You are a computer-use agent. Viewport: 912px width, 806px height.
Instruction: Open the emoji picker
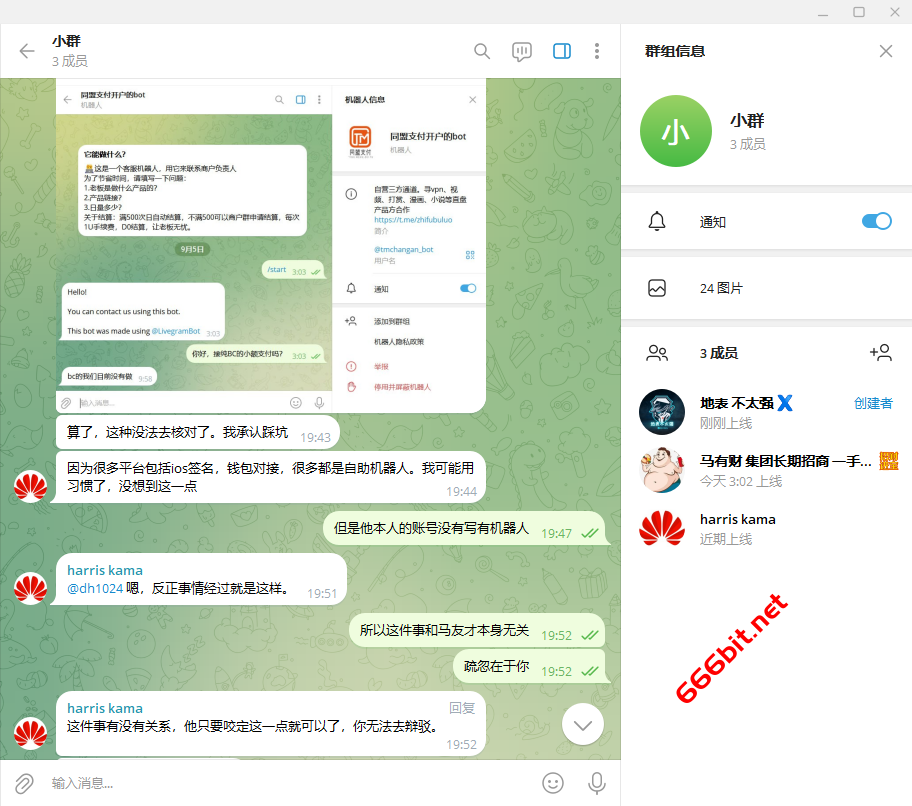pos(552,783)
